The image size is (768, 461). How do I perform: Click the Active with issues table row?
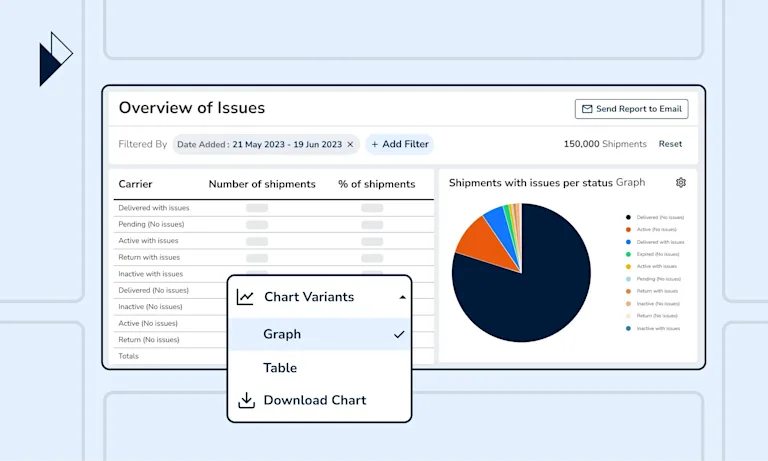click(x=273, y=241)
